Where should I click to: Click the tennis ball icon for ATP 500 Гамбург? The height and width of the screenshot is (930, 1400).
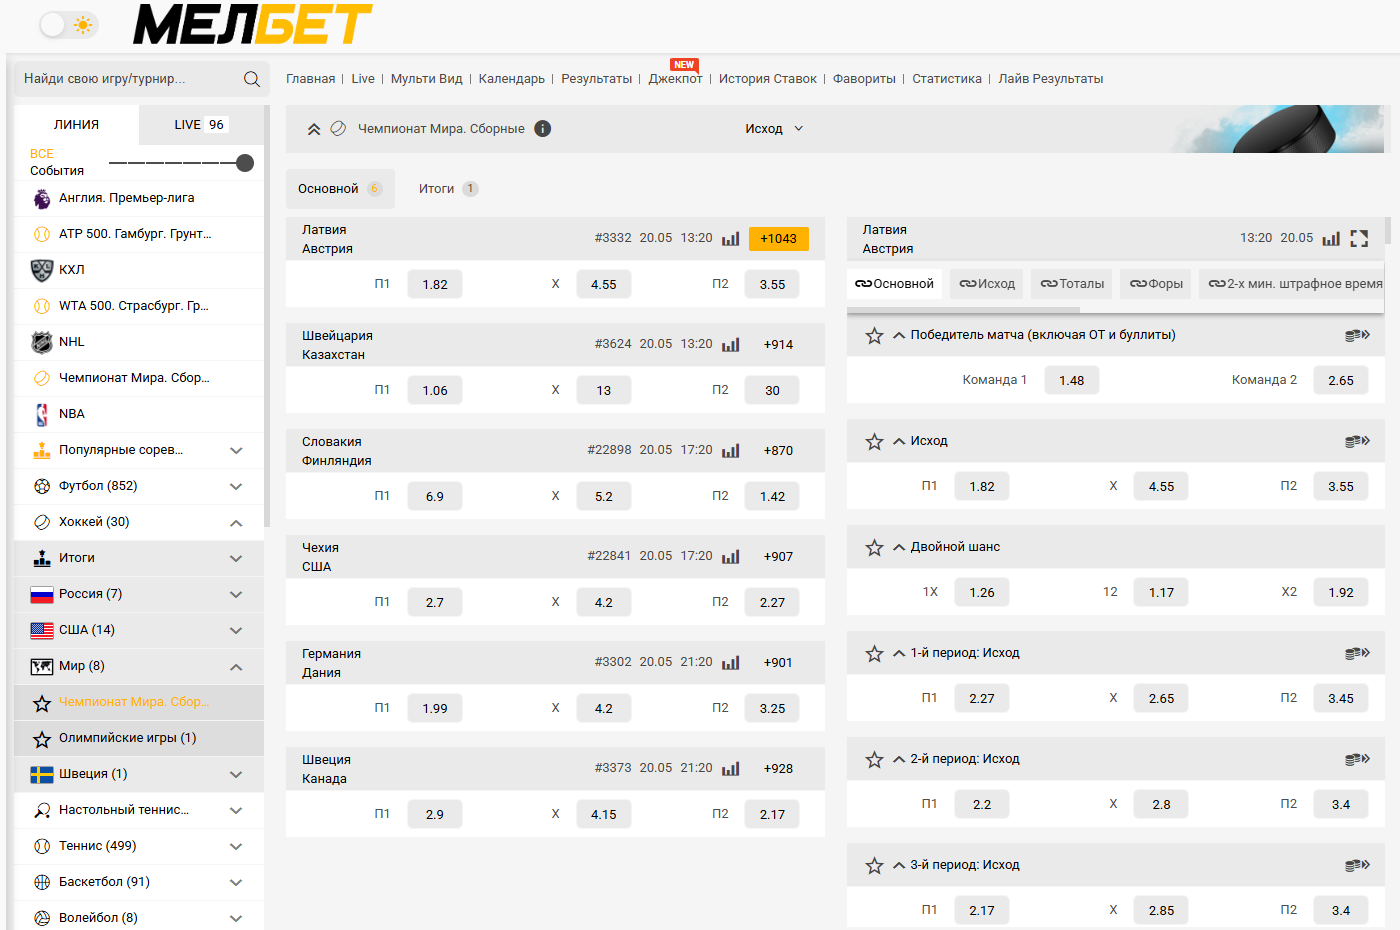[42, 234]
